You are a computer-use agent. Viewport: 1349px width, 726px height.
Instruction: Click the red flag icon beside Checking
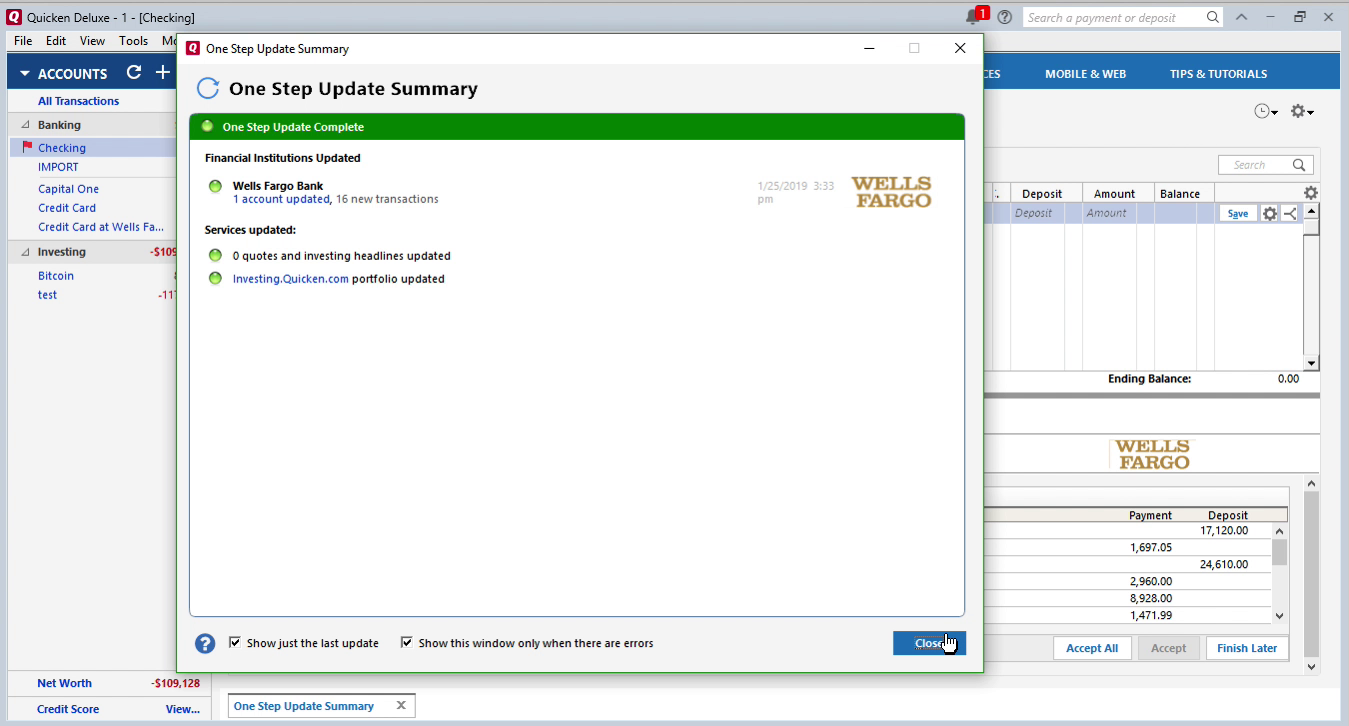click(27, 147)
